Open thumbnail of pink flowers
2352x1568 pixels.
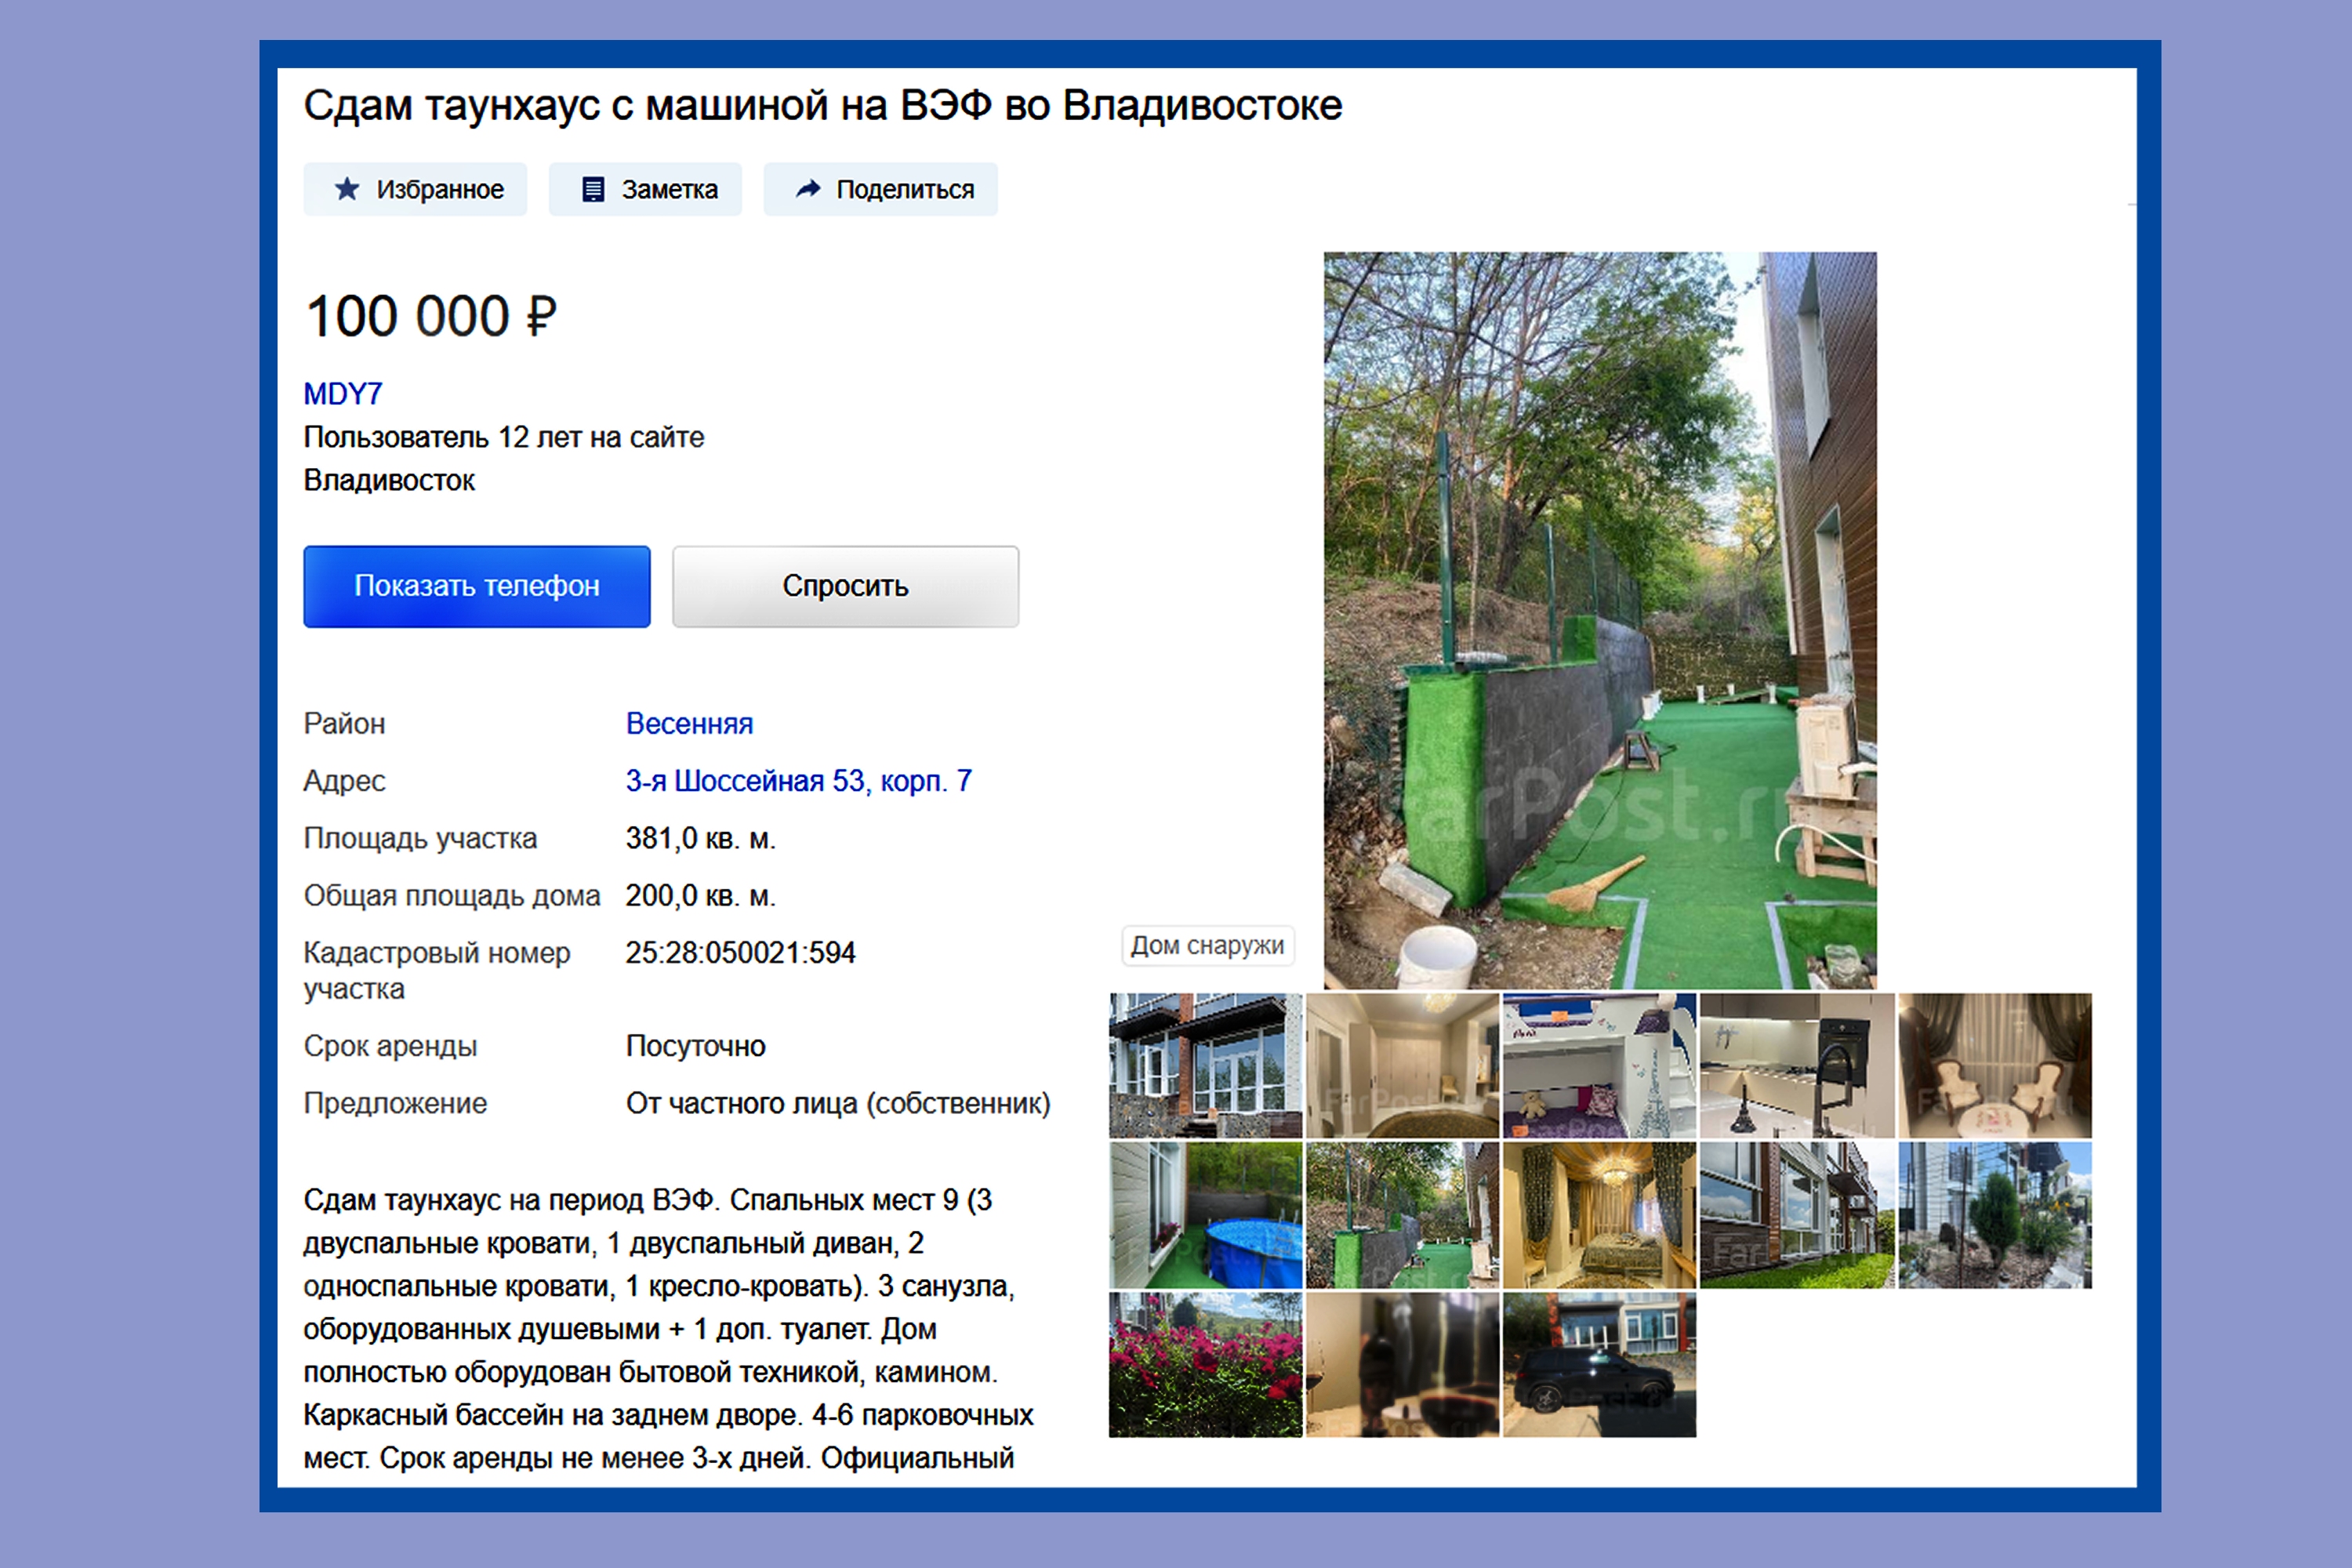(1205, 1364)
